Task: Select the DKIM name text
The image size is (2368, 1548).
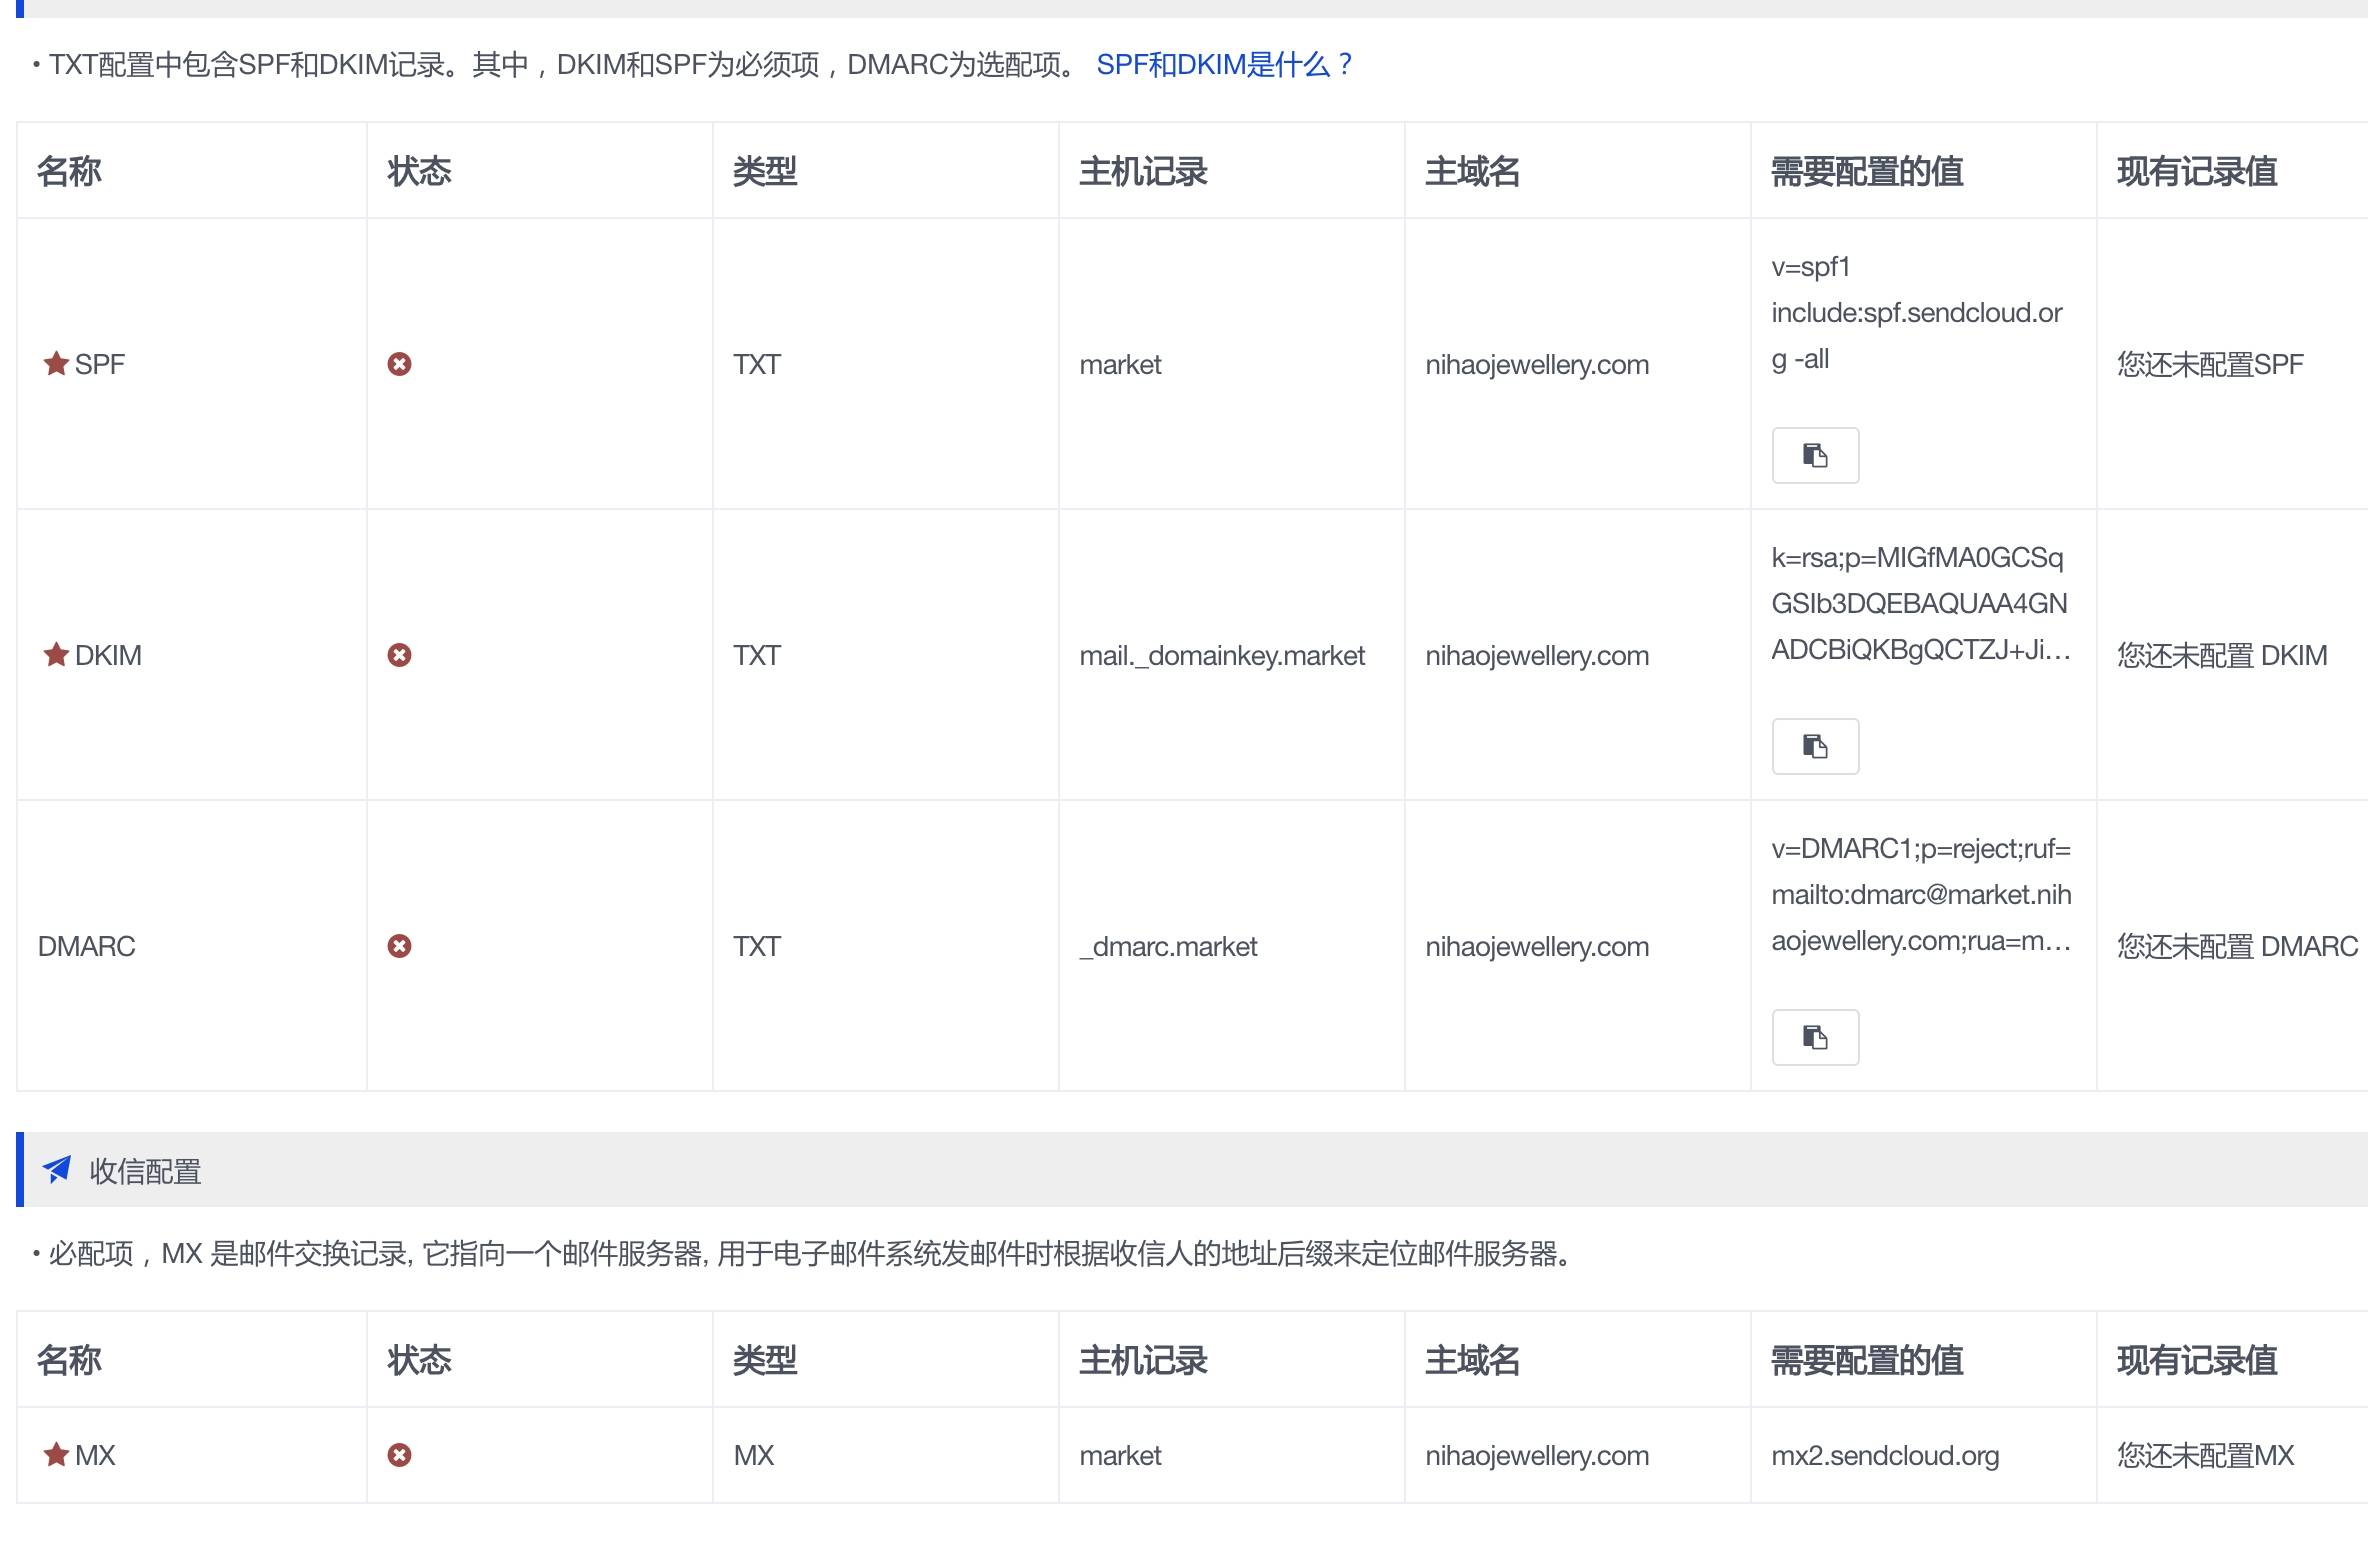Action: pos(108,655)
